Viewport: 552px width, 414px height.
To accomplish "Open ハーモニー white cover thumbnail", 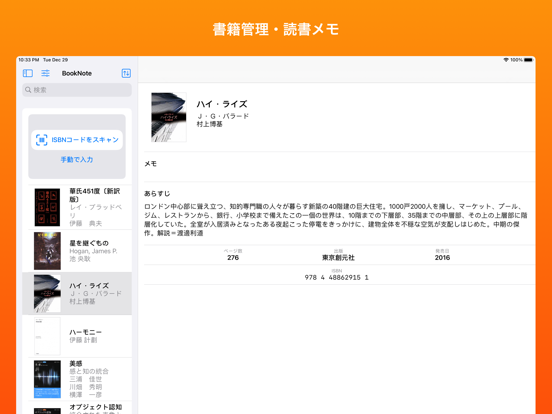I will click(x=47, y=336).
